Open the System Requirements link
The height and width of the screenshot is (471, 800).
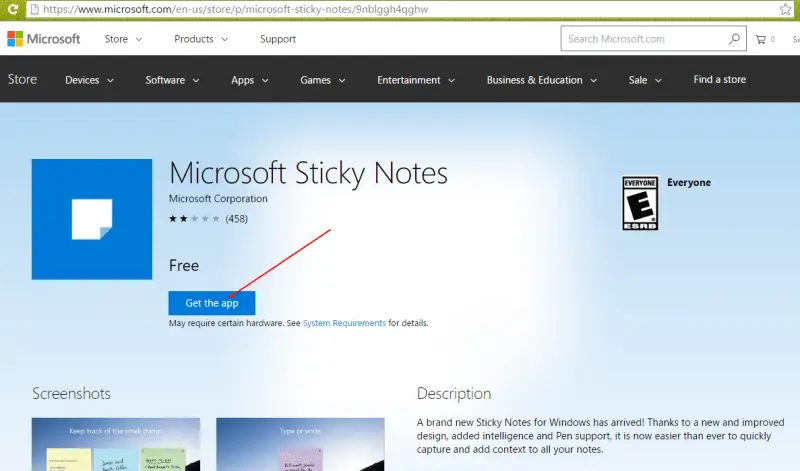tap(344, 323)
